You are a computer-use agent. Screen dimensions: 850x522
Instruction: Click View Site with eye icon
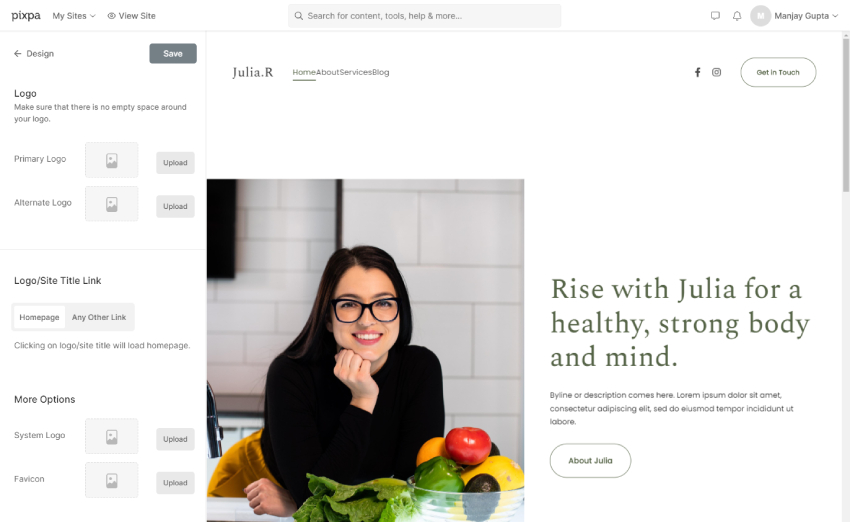(x=131, y=16)
